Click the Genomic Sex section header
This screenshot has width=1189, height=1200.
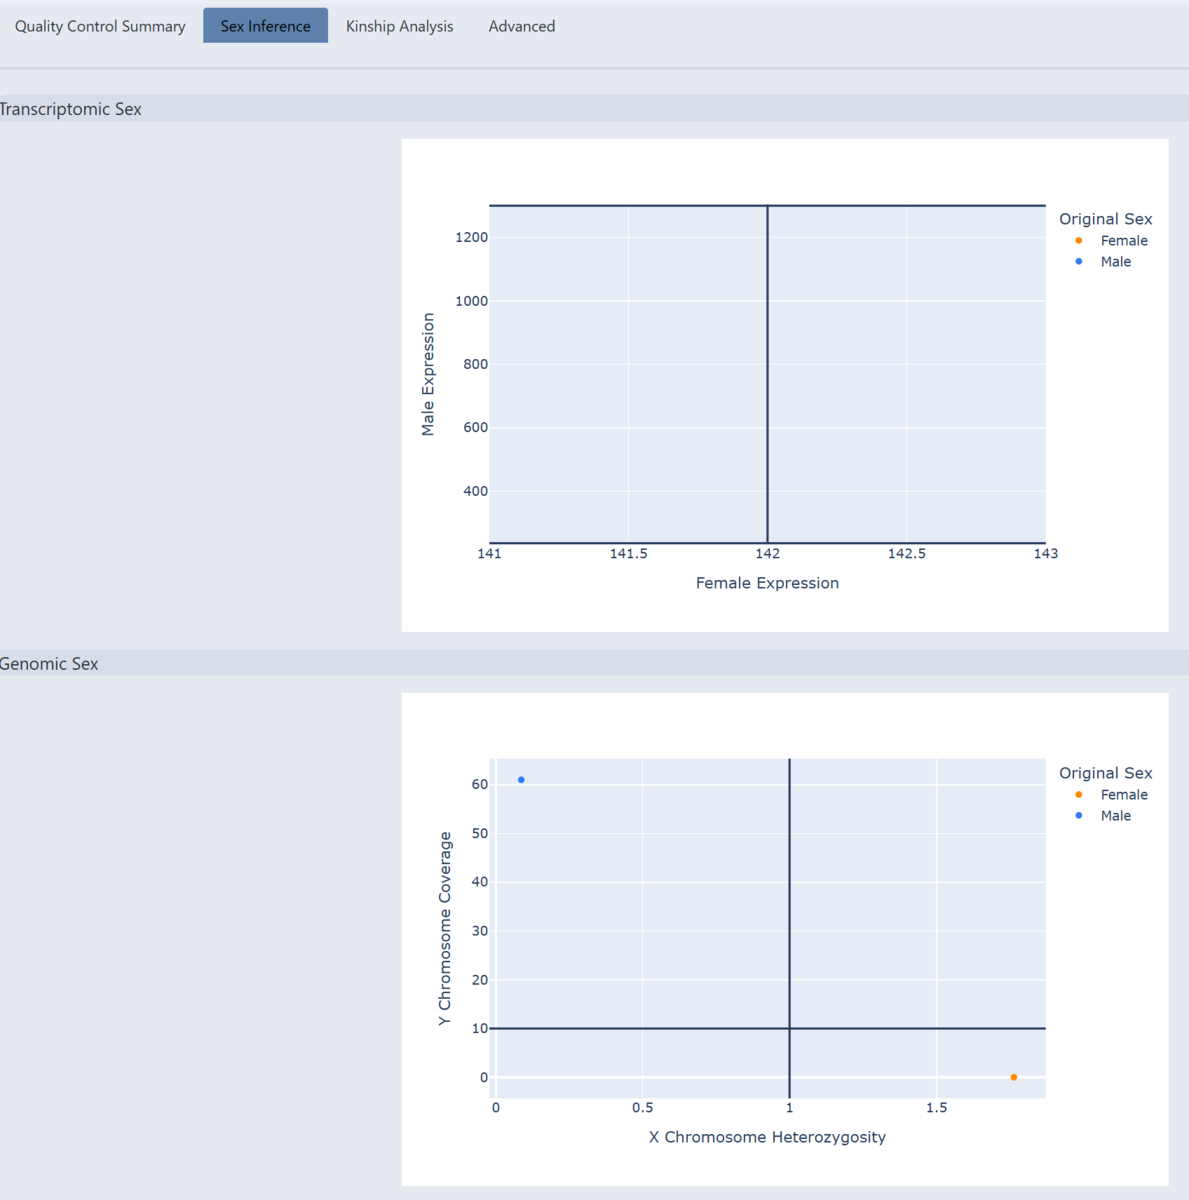pos(594,663)
